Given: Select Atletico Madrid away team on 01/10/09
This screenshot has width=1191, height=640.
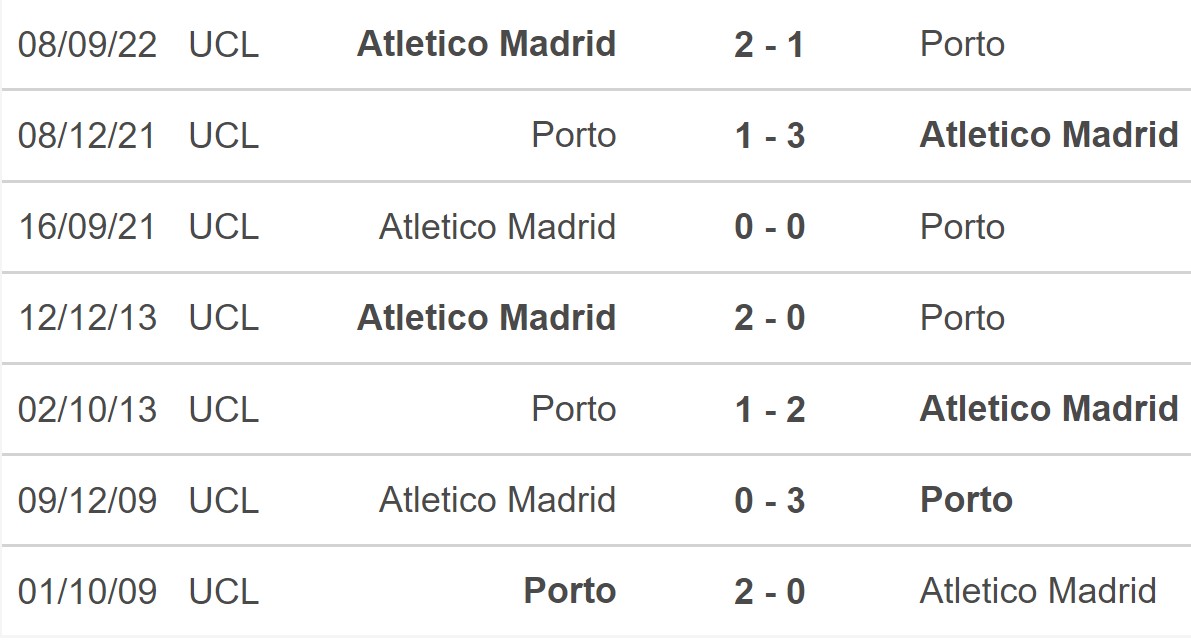Looking at the screenshot, I should pyautogui.click(x=1038, y=591).
